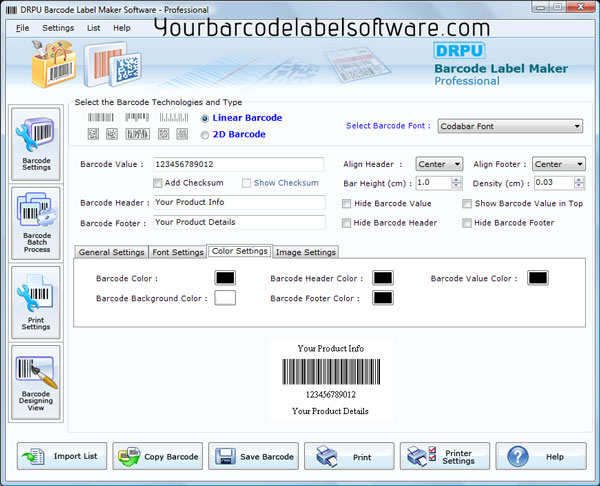The image size is (600, 486).
Task: Open the List menu
Action: pyautogui.click(x=93, y=28)
